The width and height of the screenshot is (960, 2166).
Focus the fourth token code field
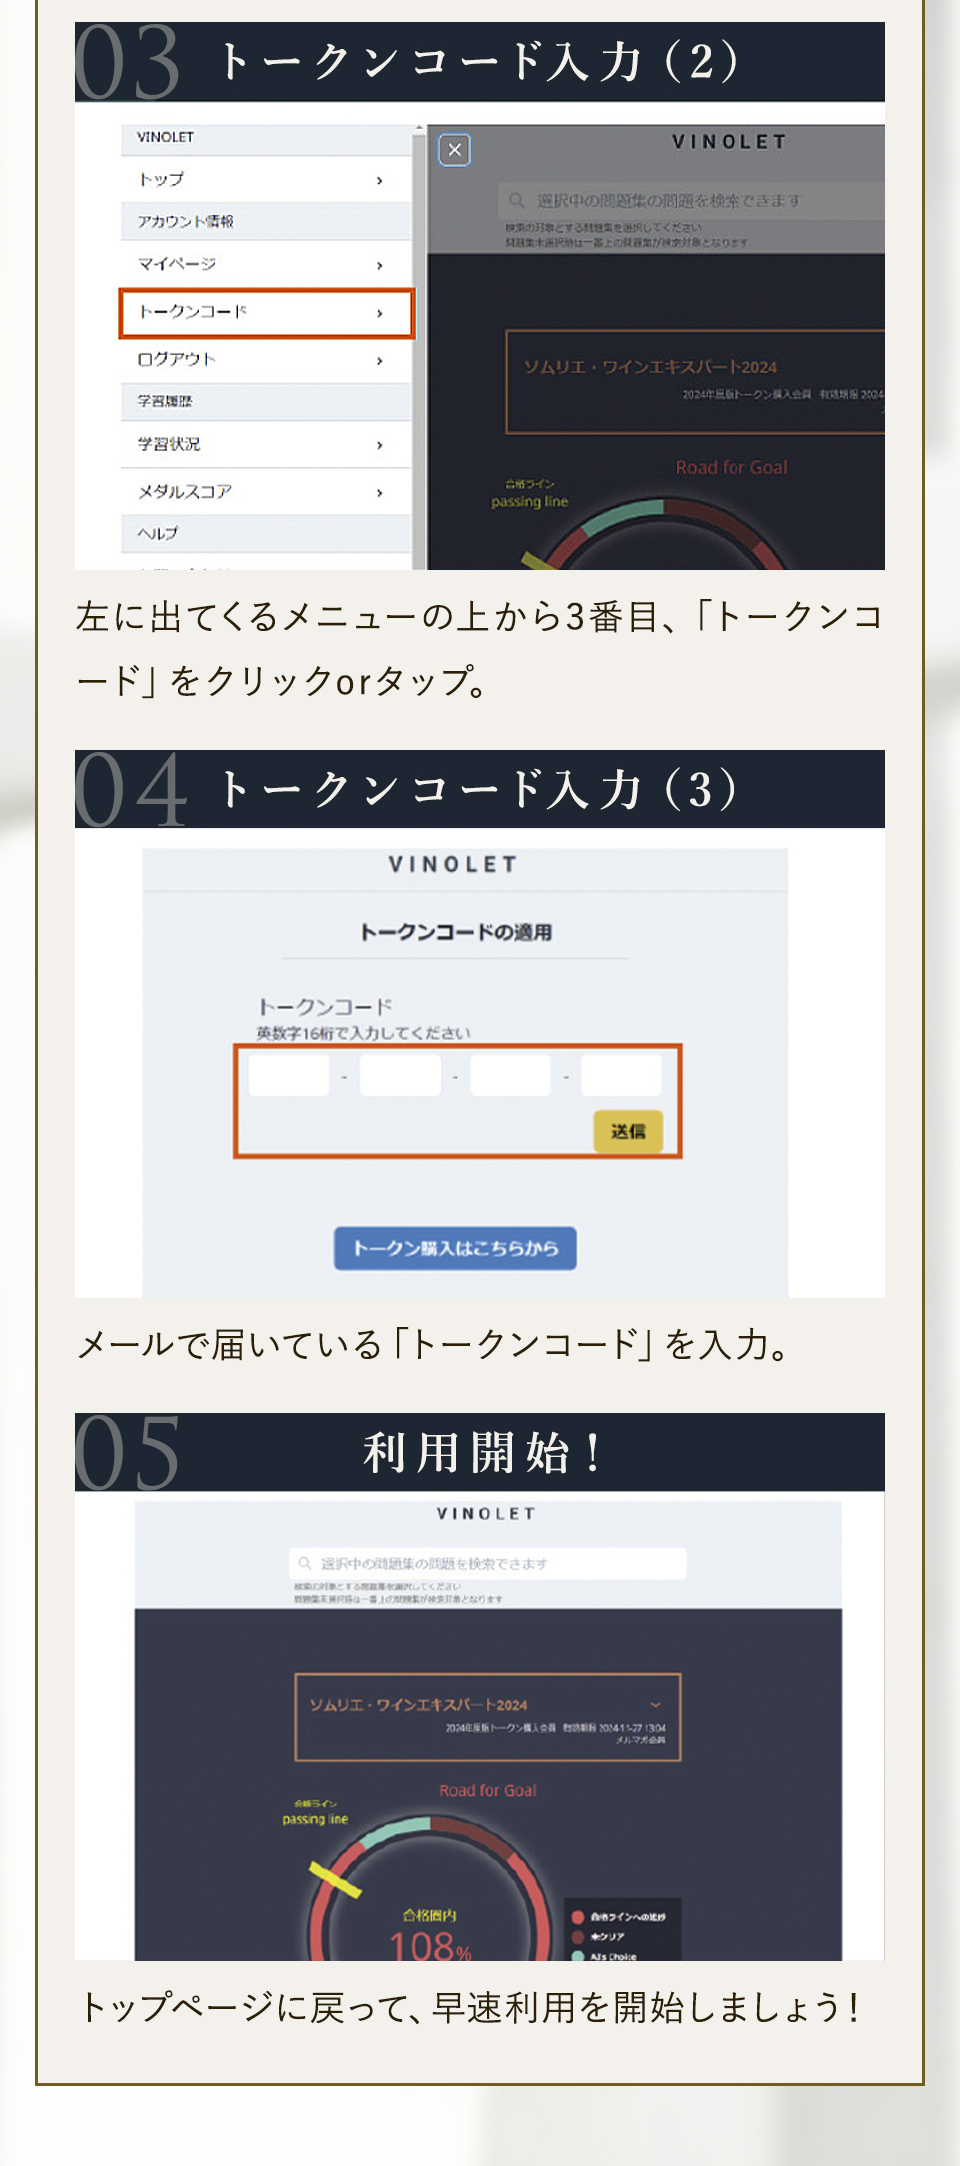621,1076
